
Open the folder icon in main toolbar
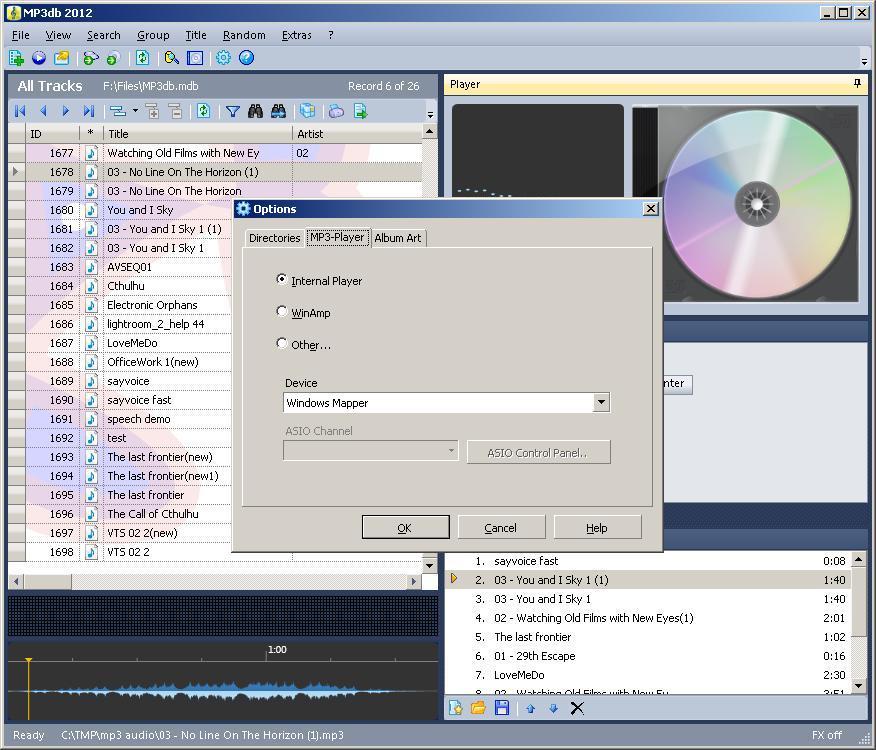[x=61, y=58]
